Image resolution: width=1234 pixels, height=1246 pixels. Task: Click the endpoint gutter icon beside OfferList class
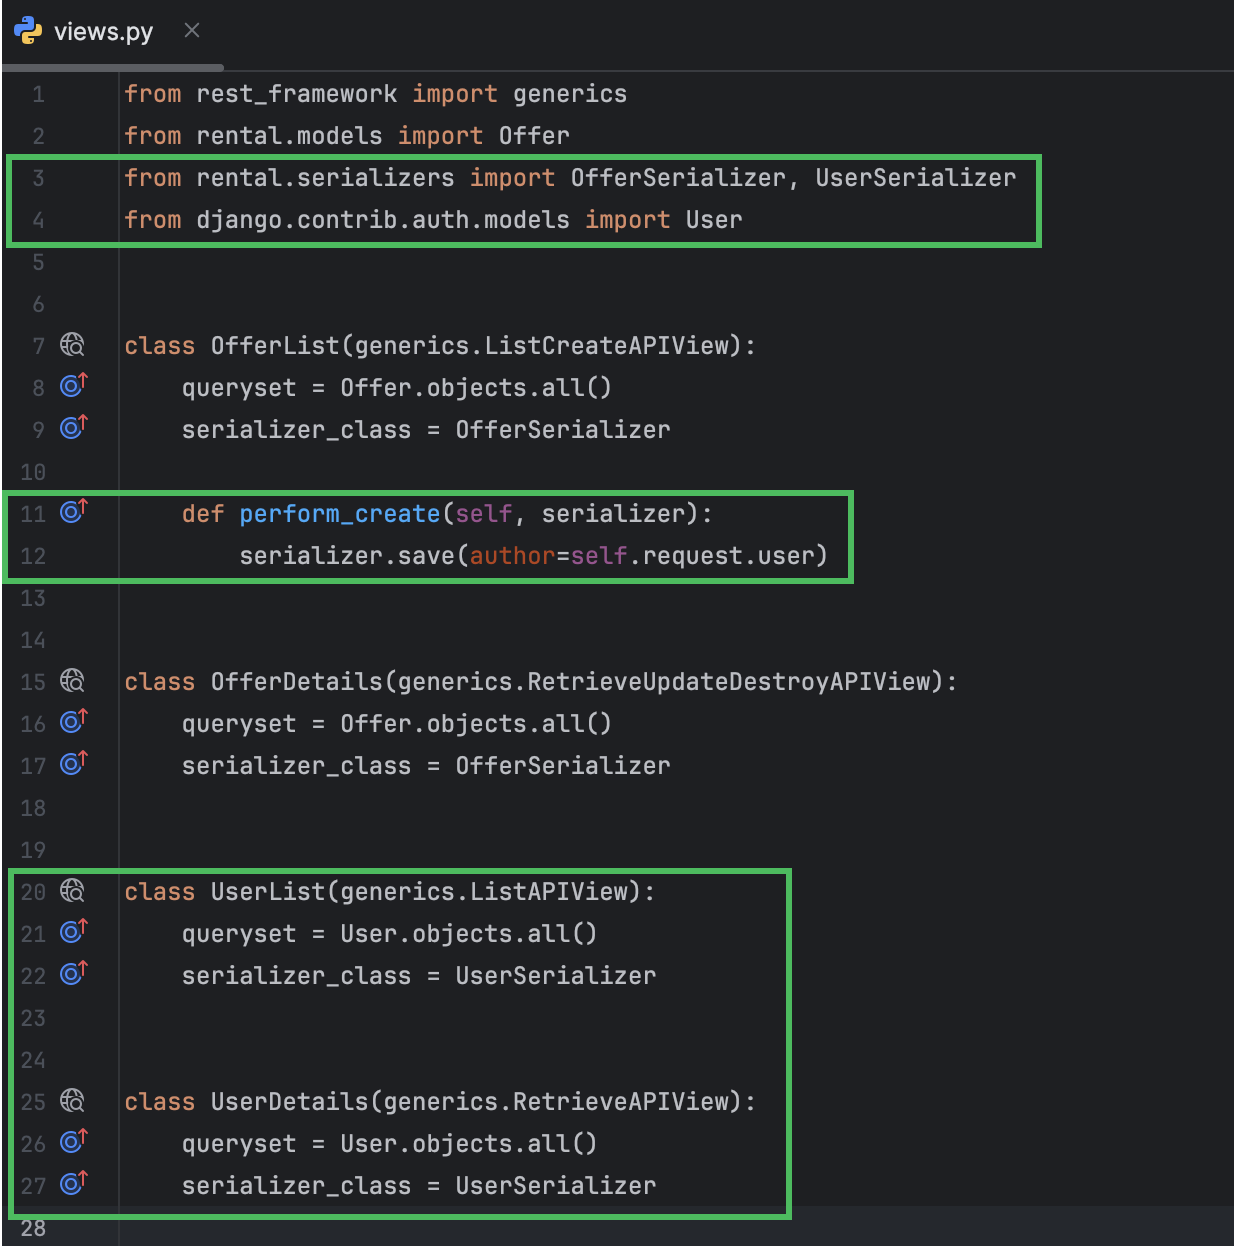point(70,345)
